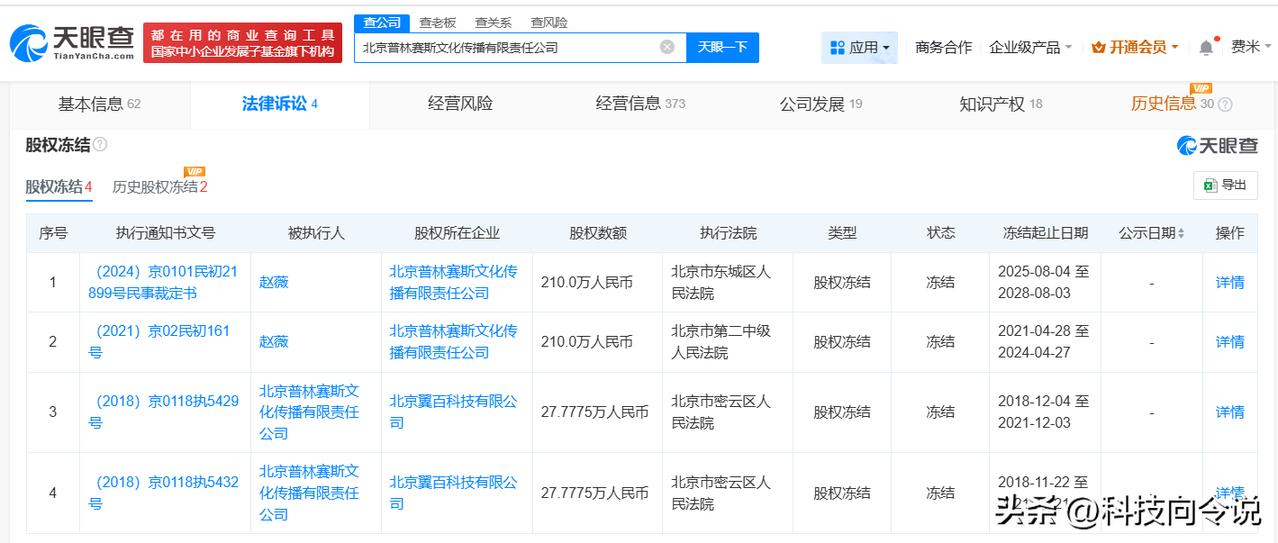
Task: Open 北京普林赛斯文化传播 equity company in row 2
Action: pos(453,342)
